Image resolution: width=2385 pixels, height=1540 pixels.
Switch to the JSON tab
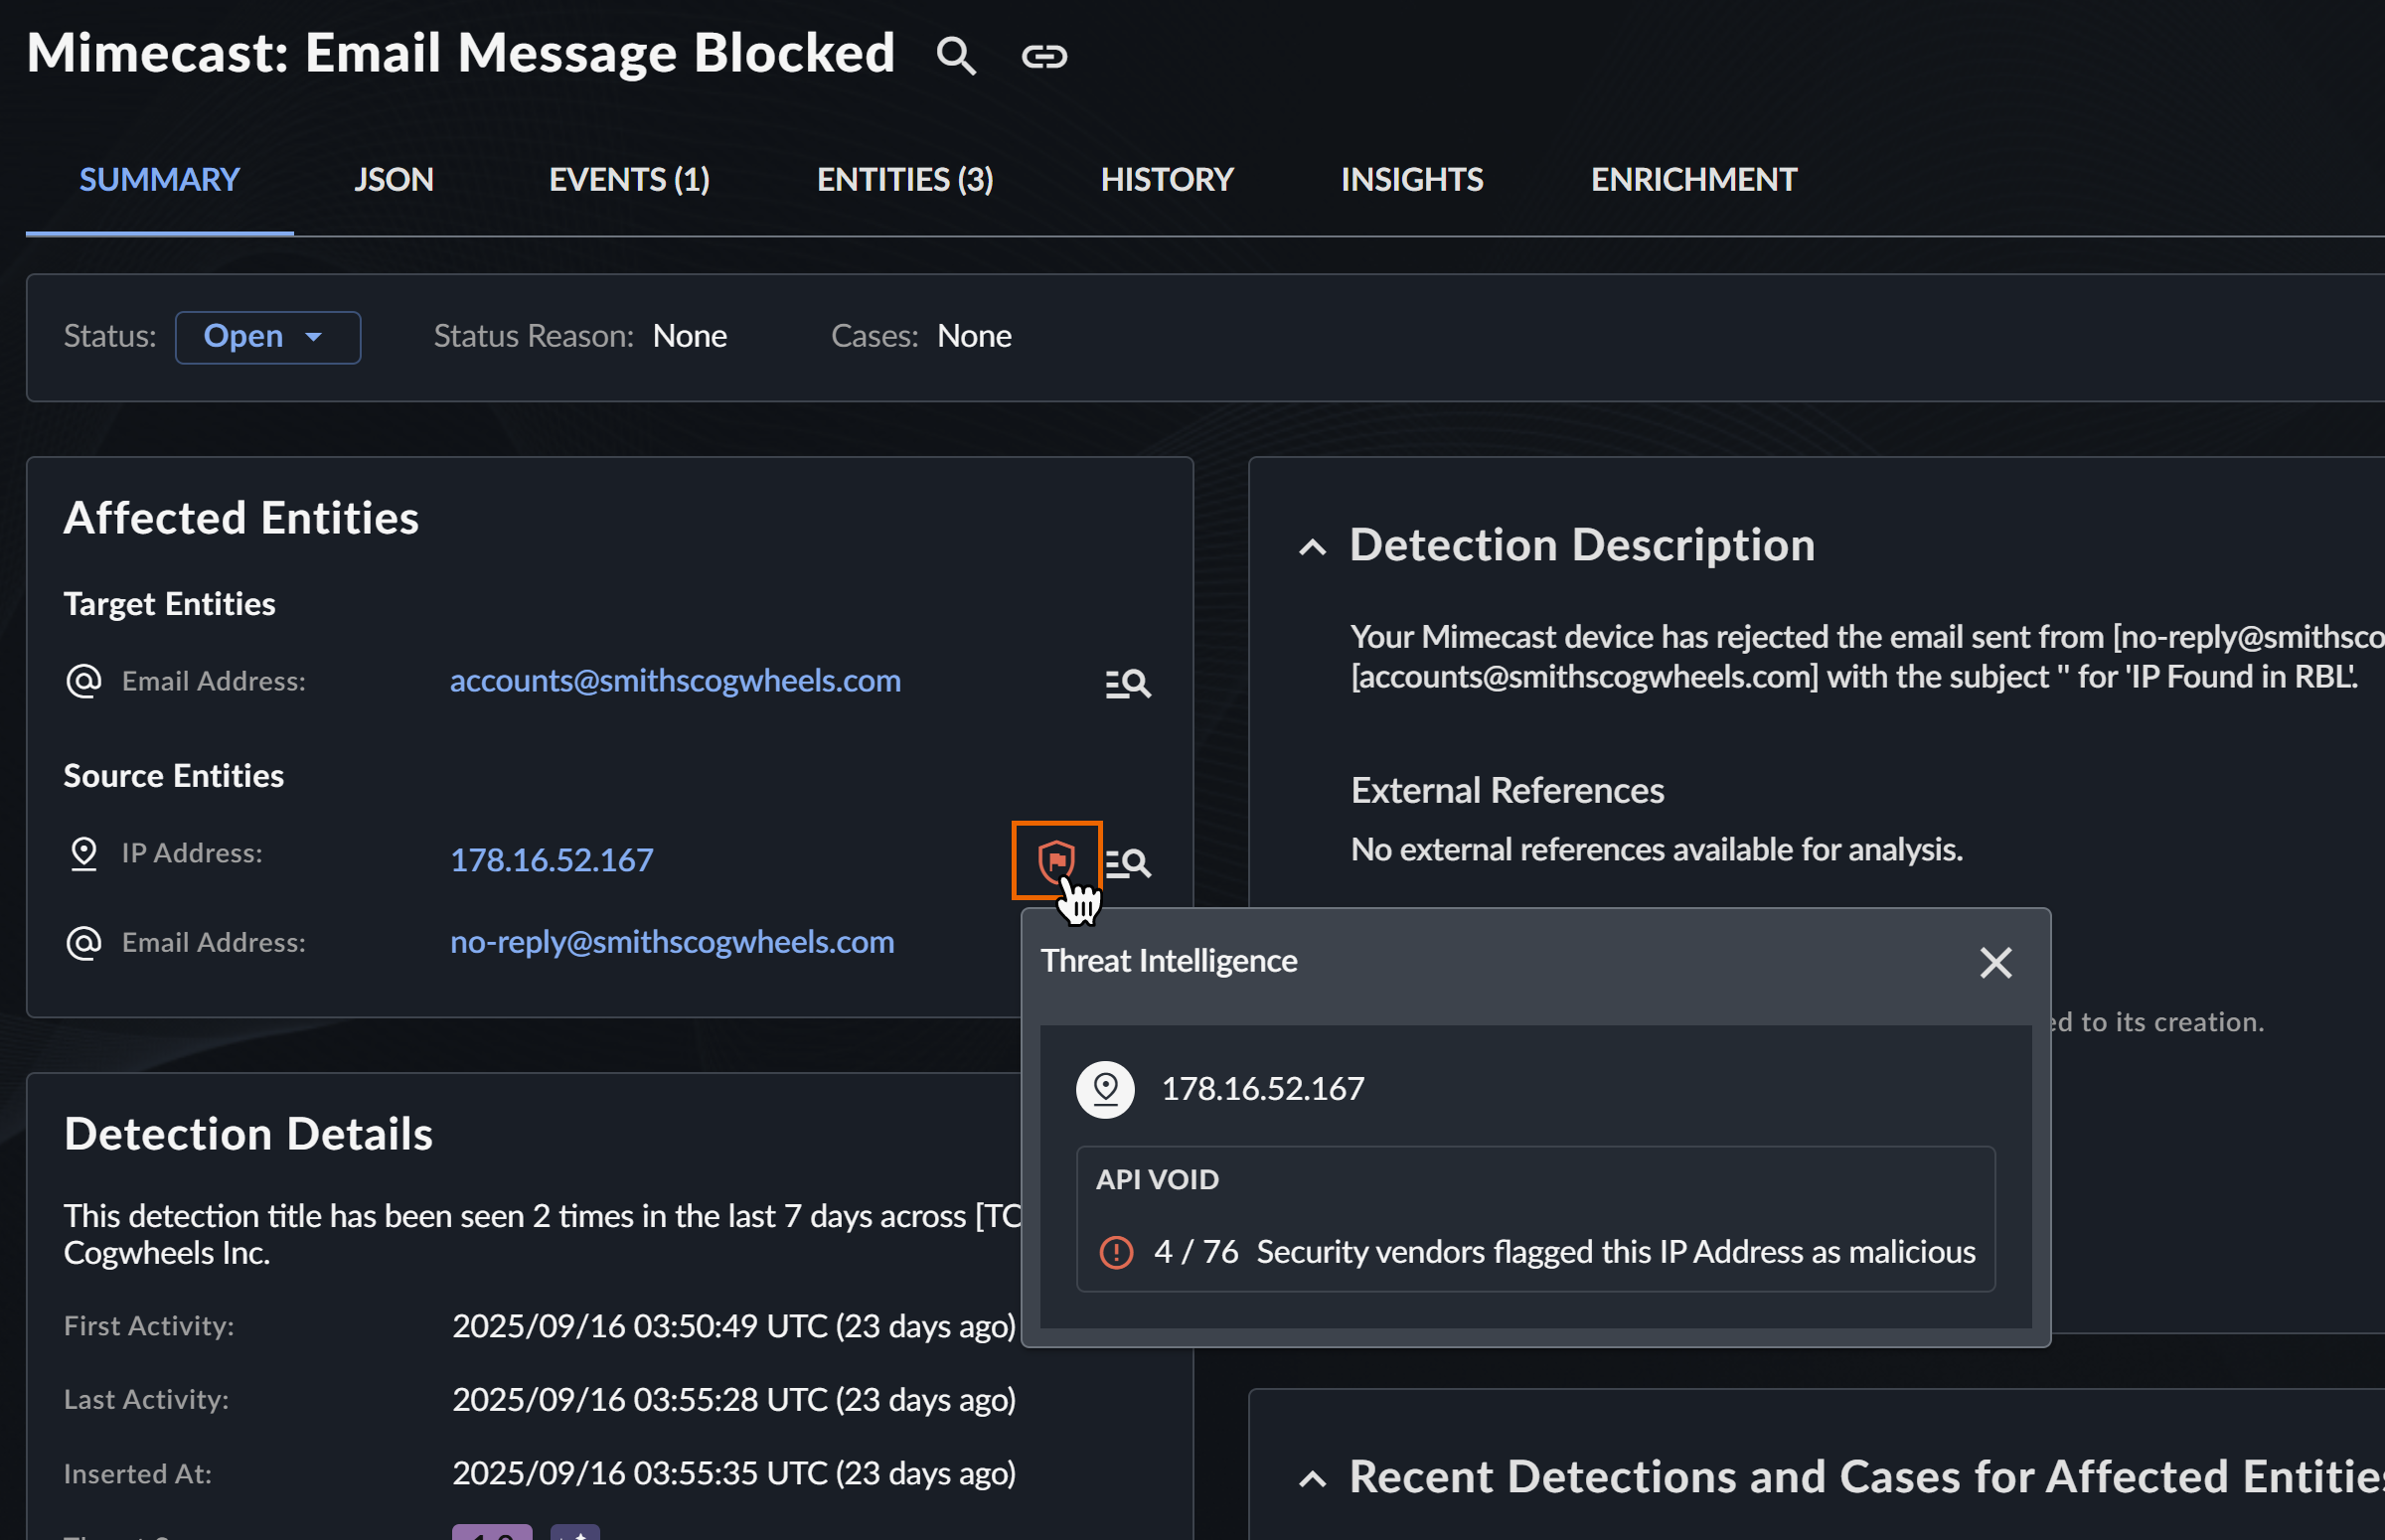393,180
